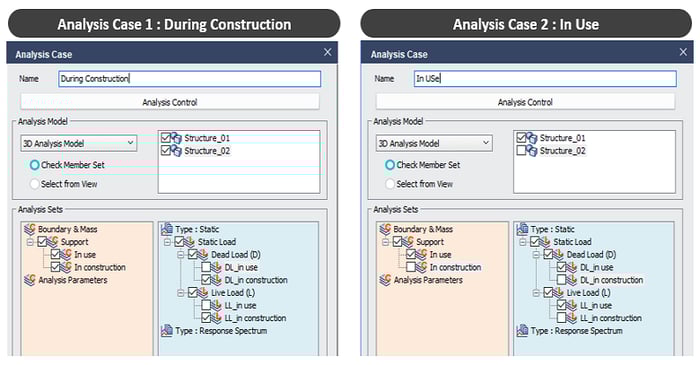Select LL_in construction item in left dialog
Viewport: 700px width, 365px height.
pyautogui.click(x=255, y=318)
